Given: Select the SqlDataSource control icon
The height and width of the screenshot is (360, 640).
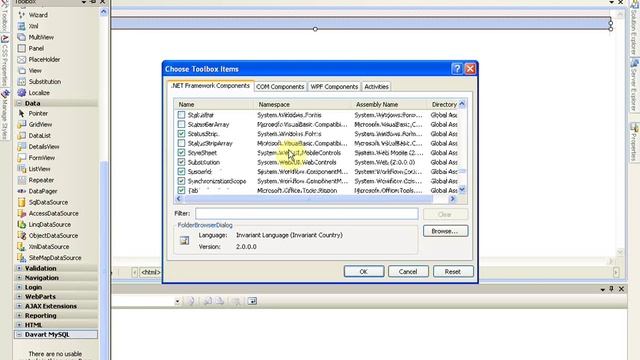Looking at the screenshot, I should tap(22, 202).
